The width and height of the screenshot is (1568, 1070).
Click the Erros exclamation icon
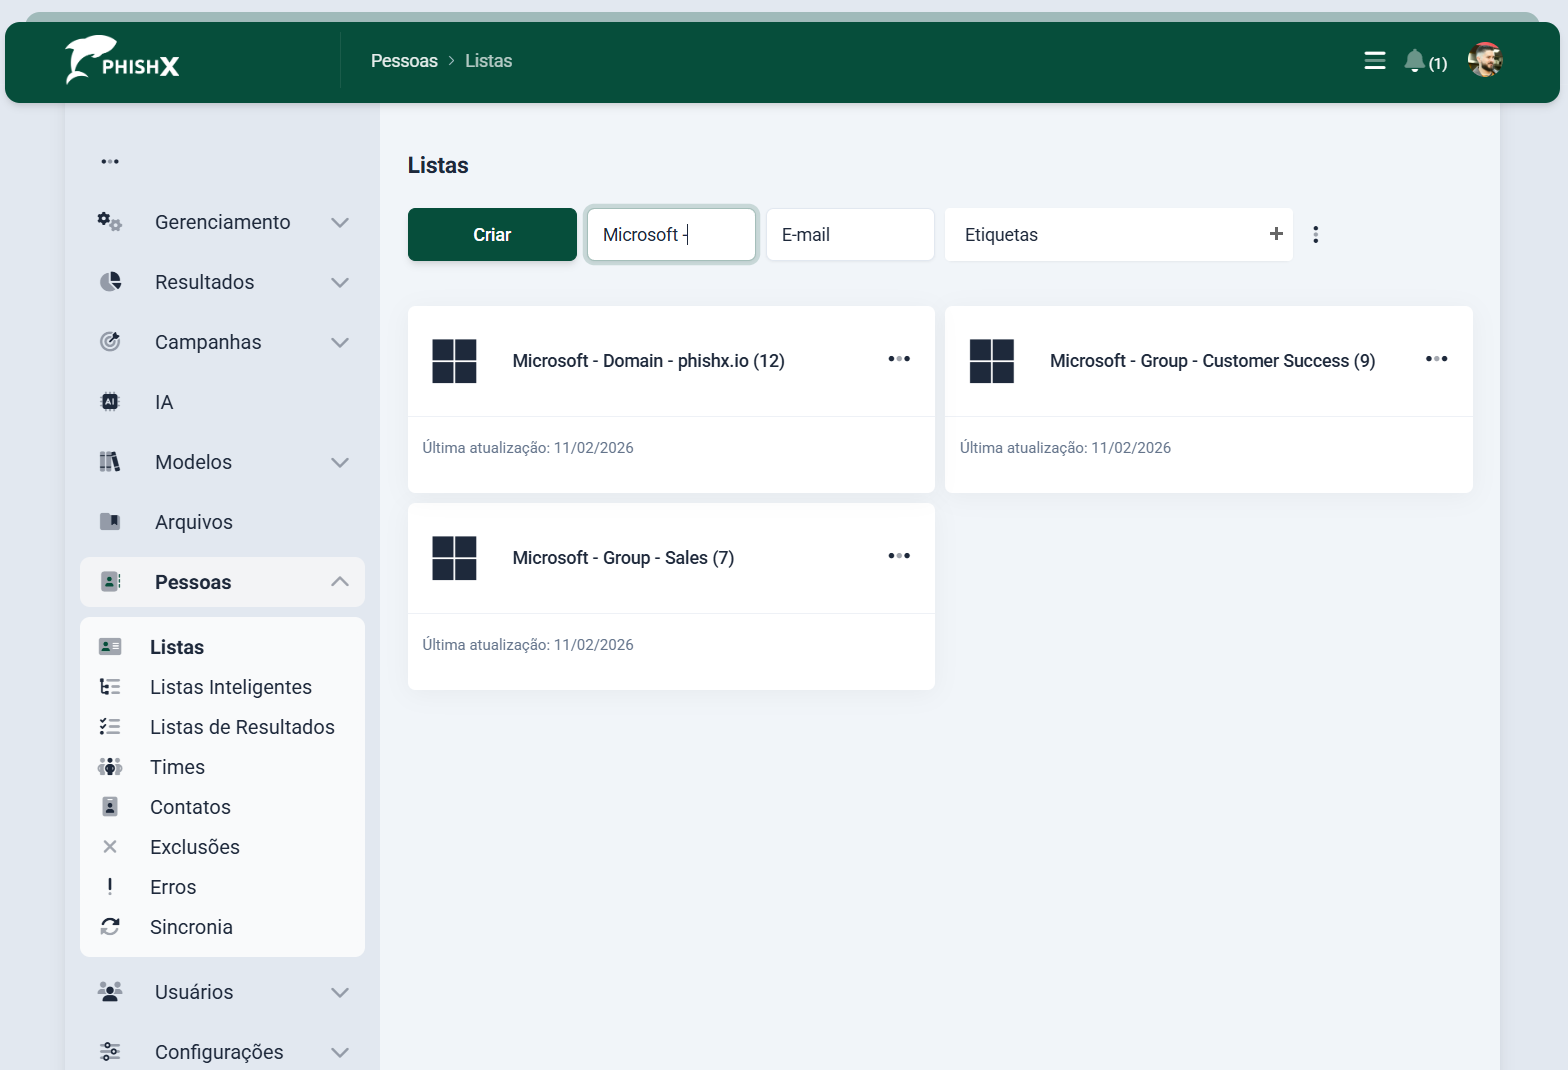(110, 887)
